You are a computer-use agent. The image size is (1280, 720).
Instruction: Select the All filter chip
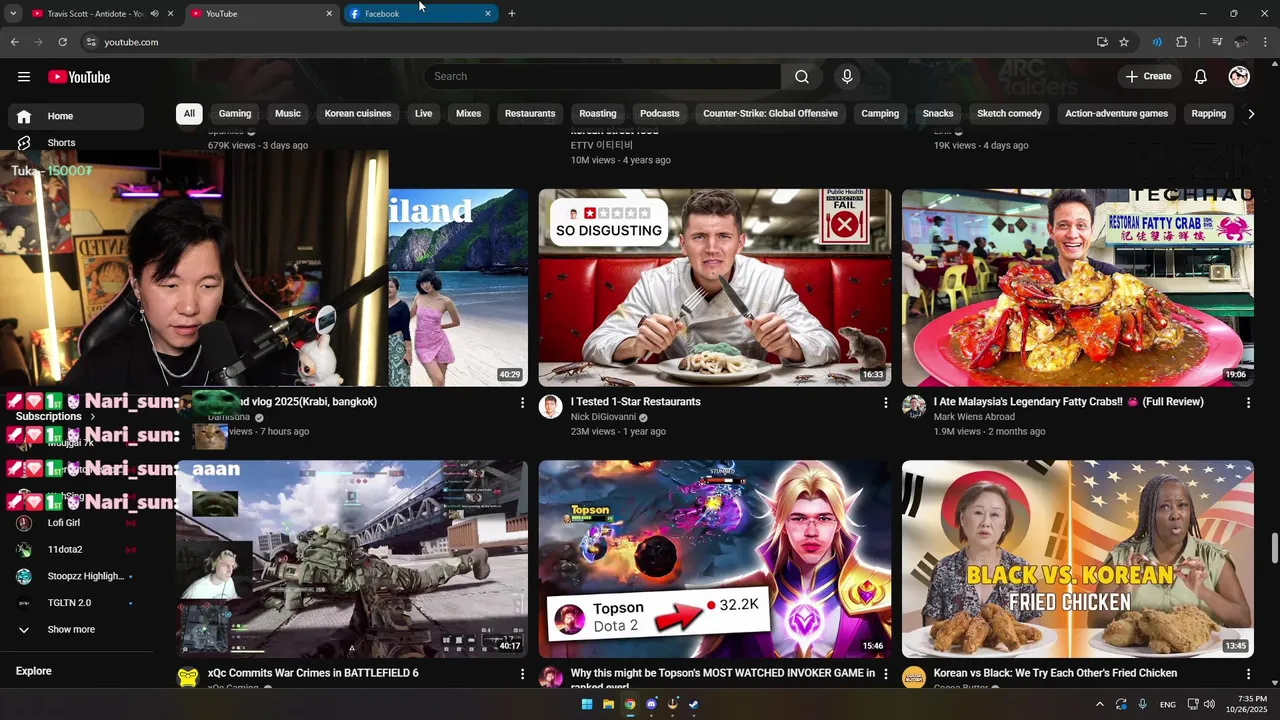[x=189, y=114]
